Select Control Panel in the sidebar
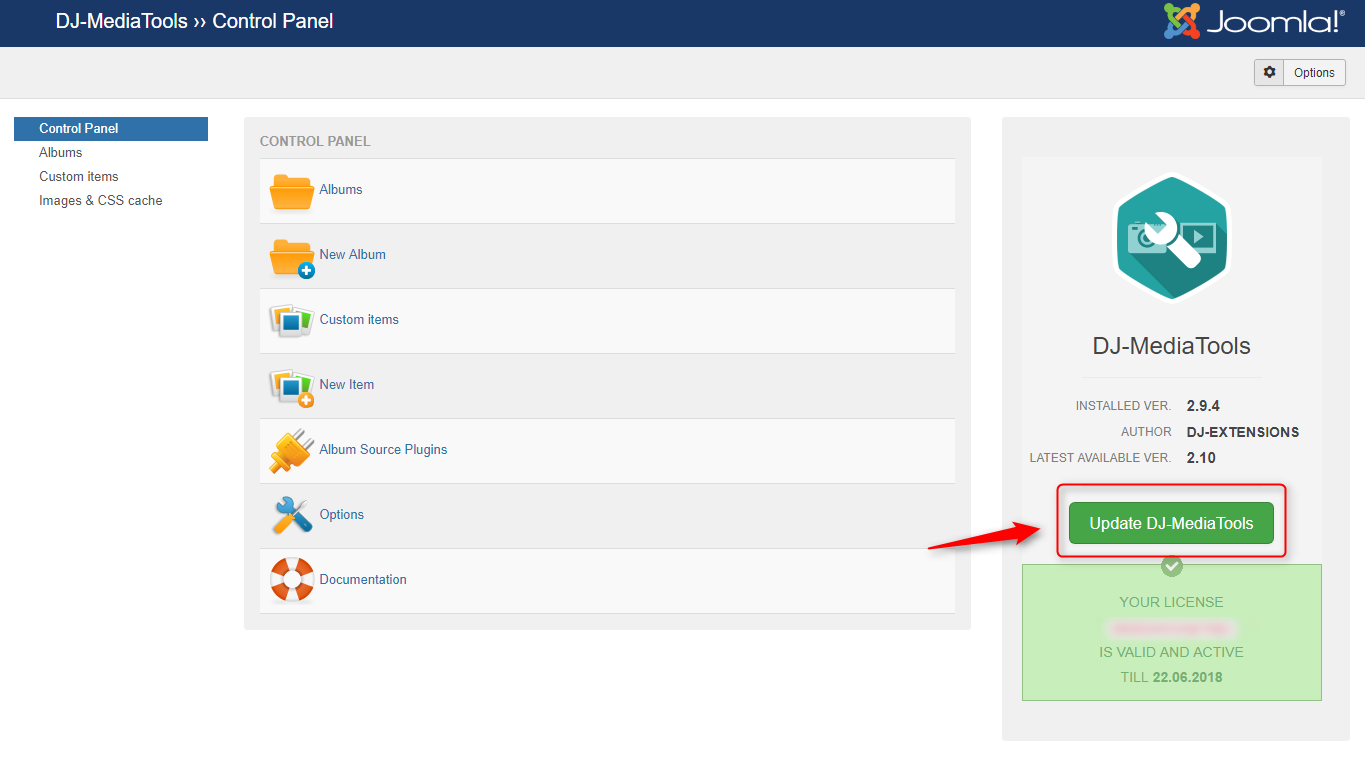 (111, 128)
